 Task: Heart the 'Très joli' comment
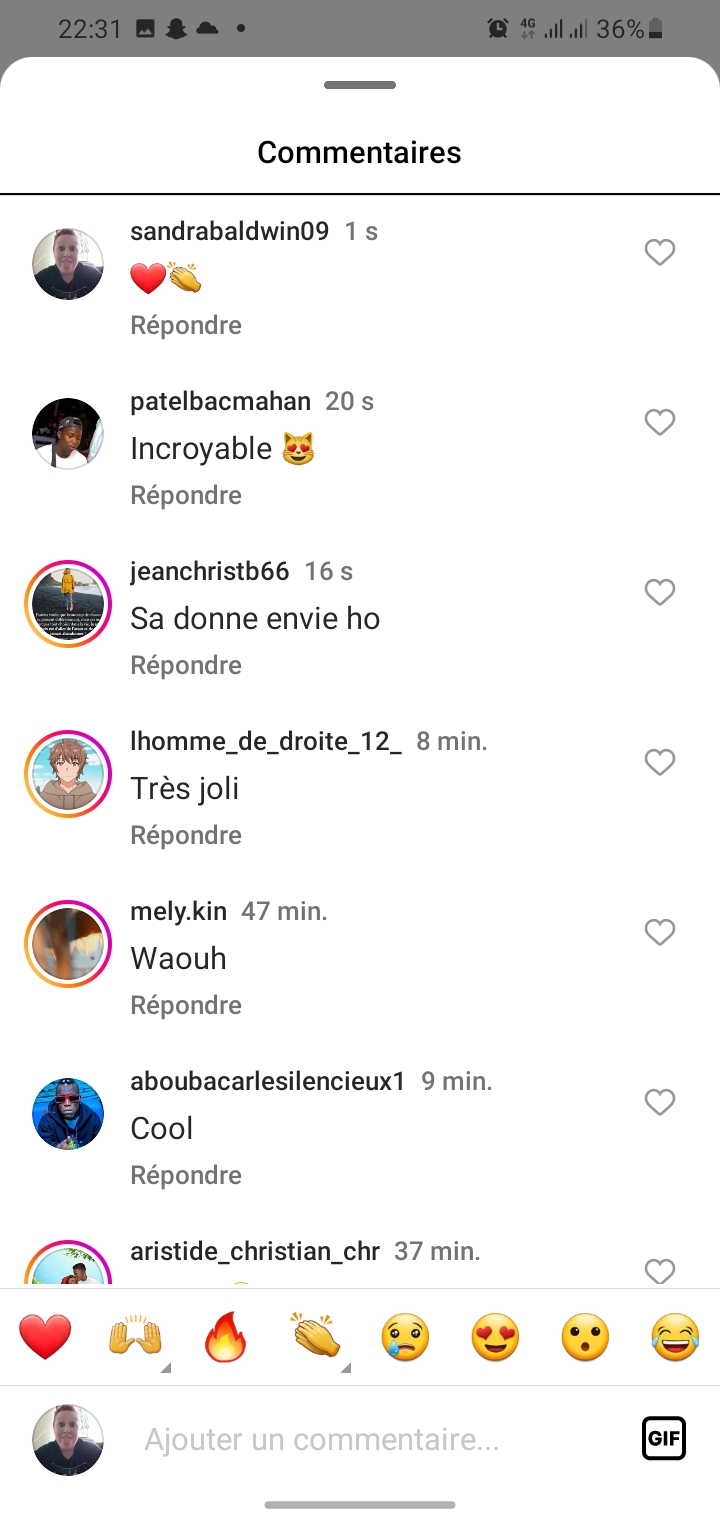point(659,763)
